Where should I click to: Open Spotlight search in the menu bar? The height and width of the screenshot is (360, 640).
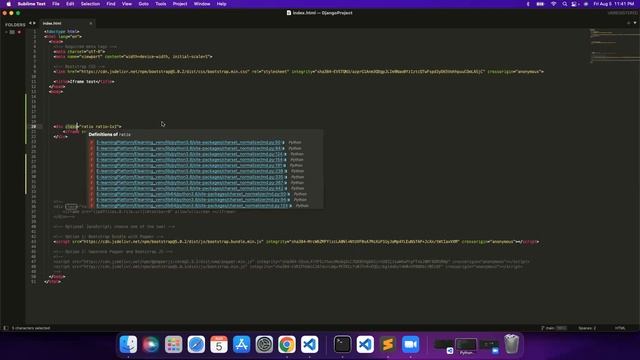[x=564, y=4]
